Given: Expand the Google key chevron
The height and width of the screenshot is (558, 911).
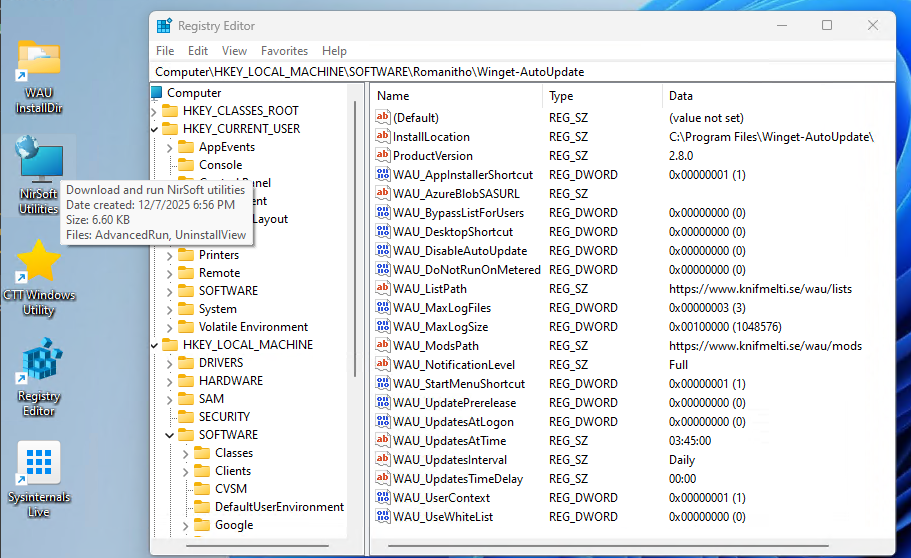Looking at the screenshot, I should [185, 525].
